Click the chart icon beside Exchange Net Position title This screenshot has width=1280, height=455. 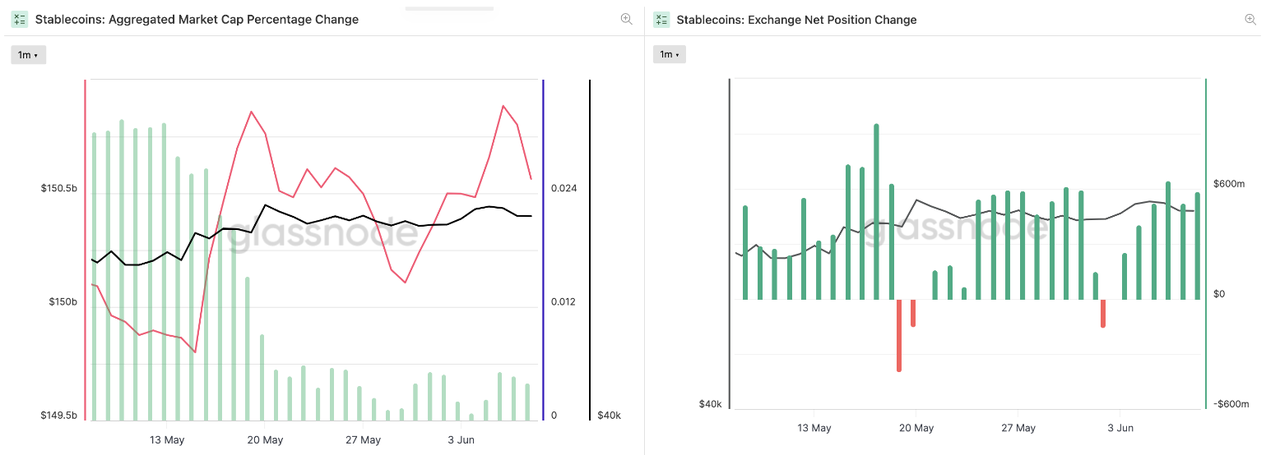[x=661, y=19]
